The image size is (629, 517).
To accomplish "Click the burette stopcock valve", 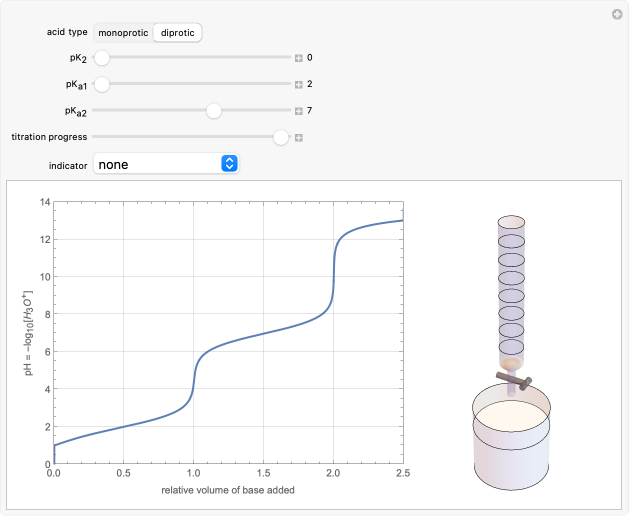I will [512, 380].
